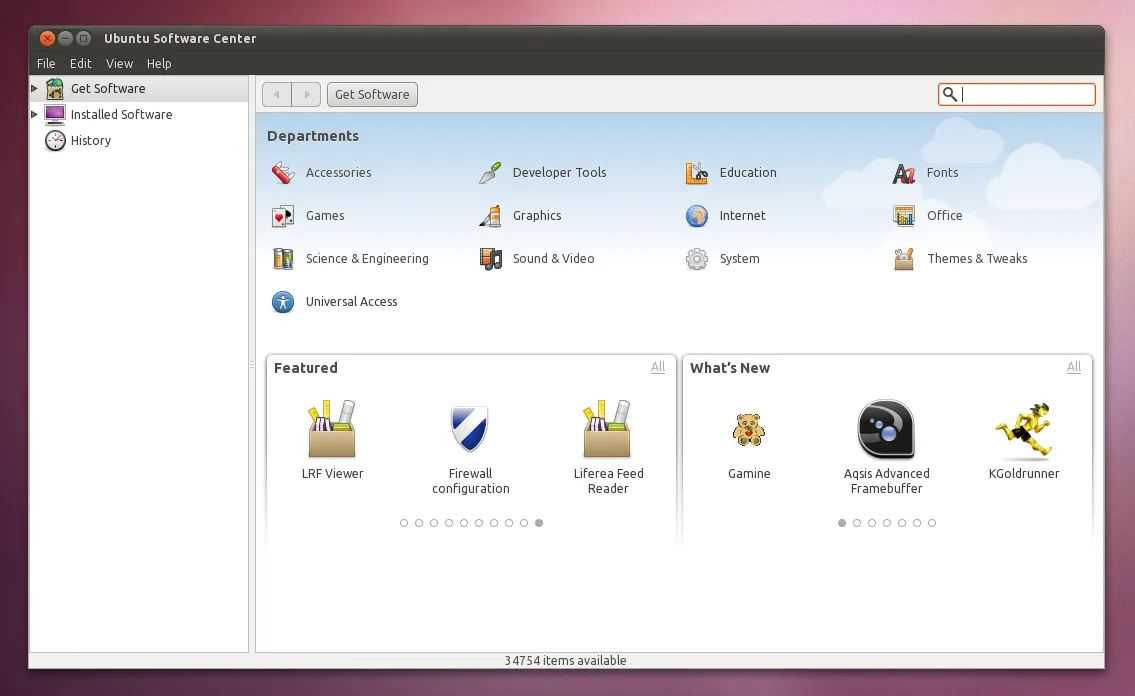Image resolution: width=1135 pixels, height=696 pixels.
Task: Expand the Installed Software tree arrow
Action: [x=34, y=114]
